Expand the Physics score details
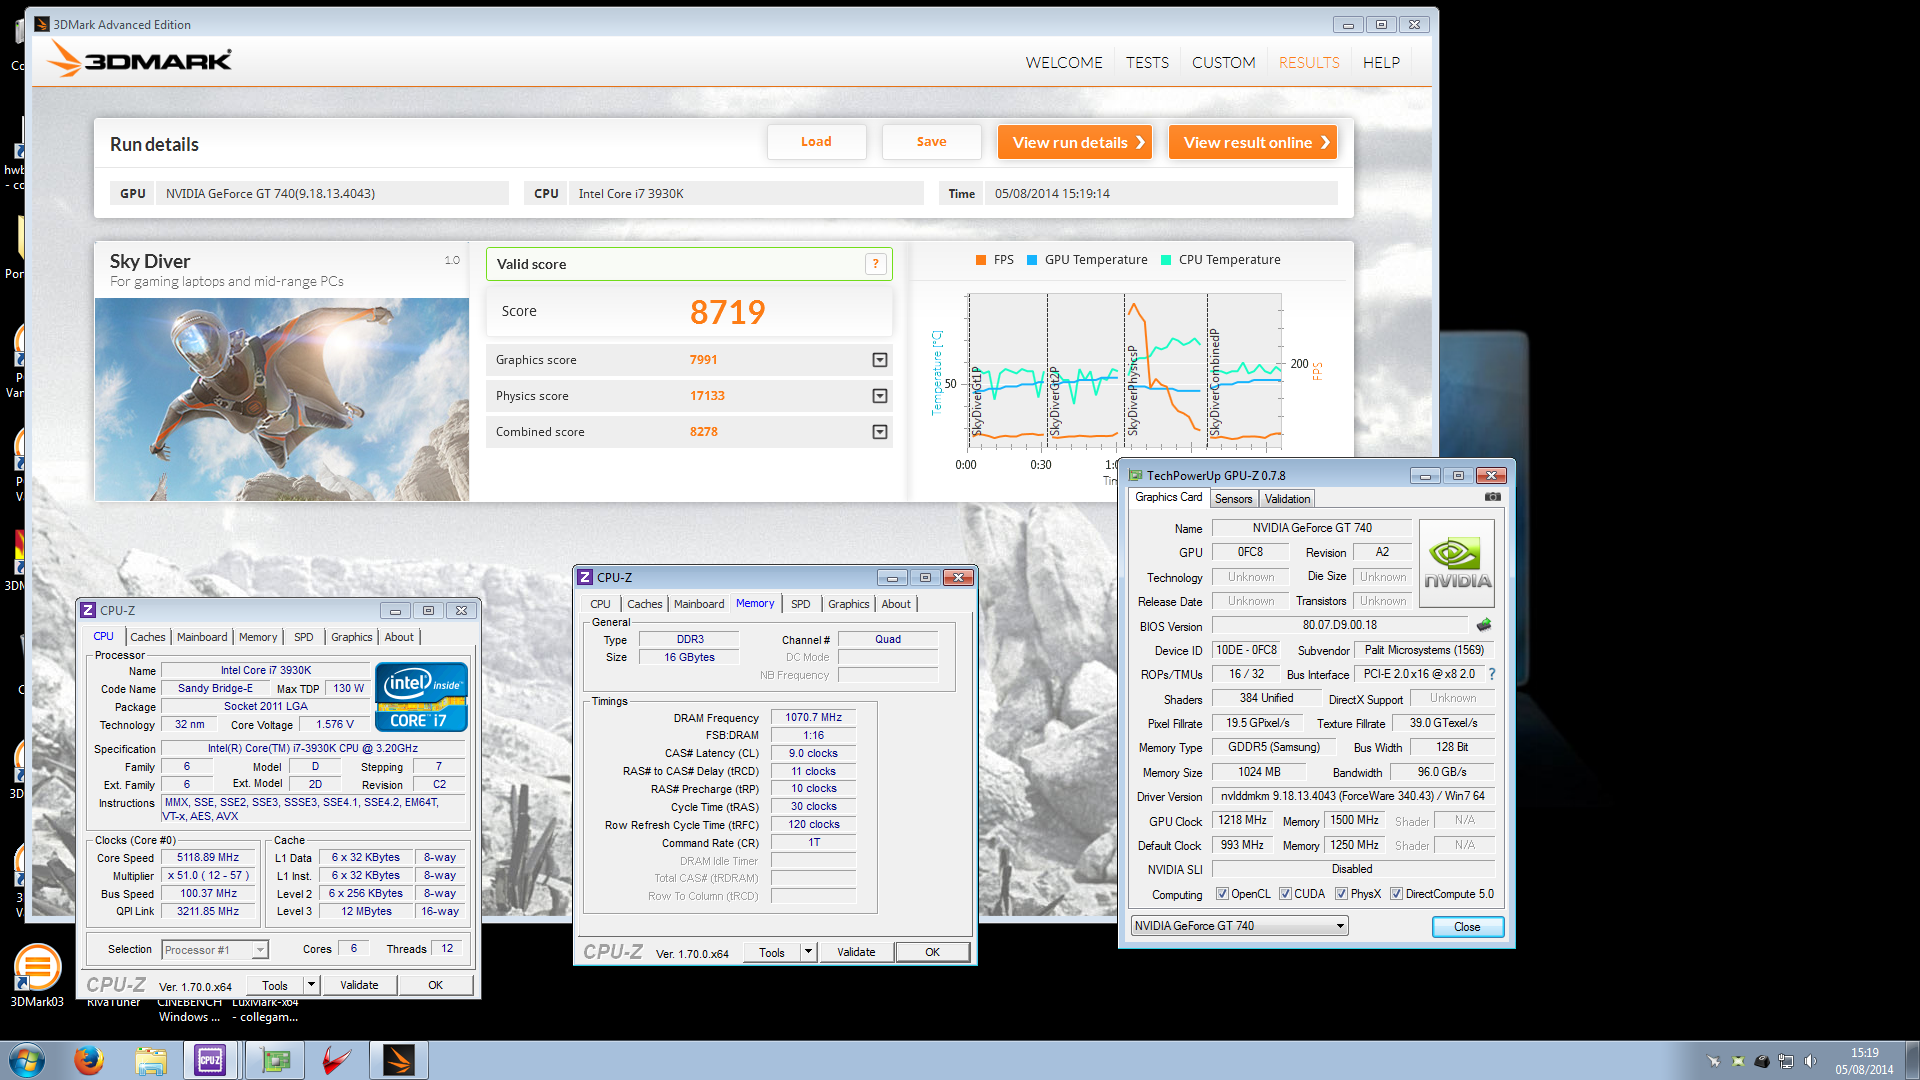Image resolution: width=1920 pixels, height=1080 pixels. click(880, 396)
